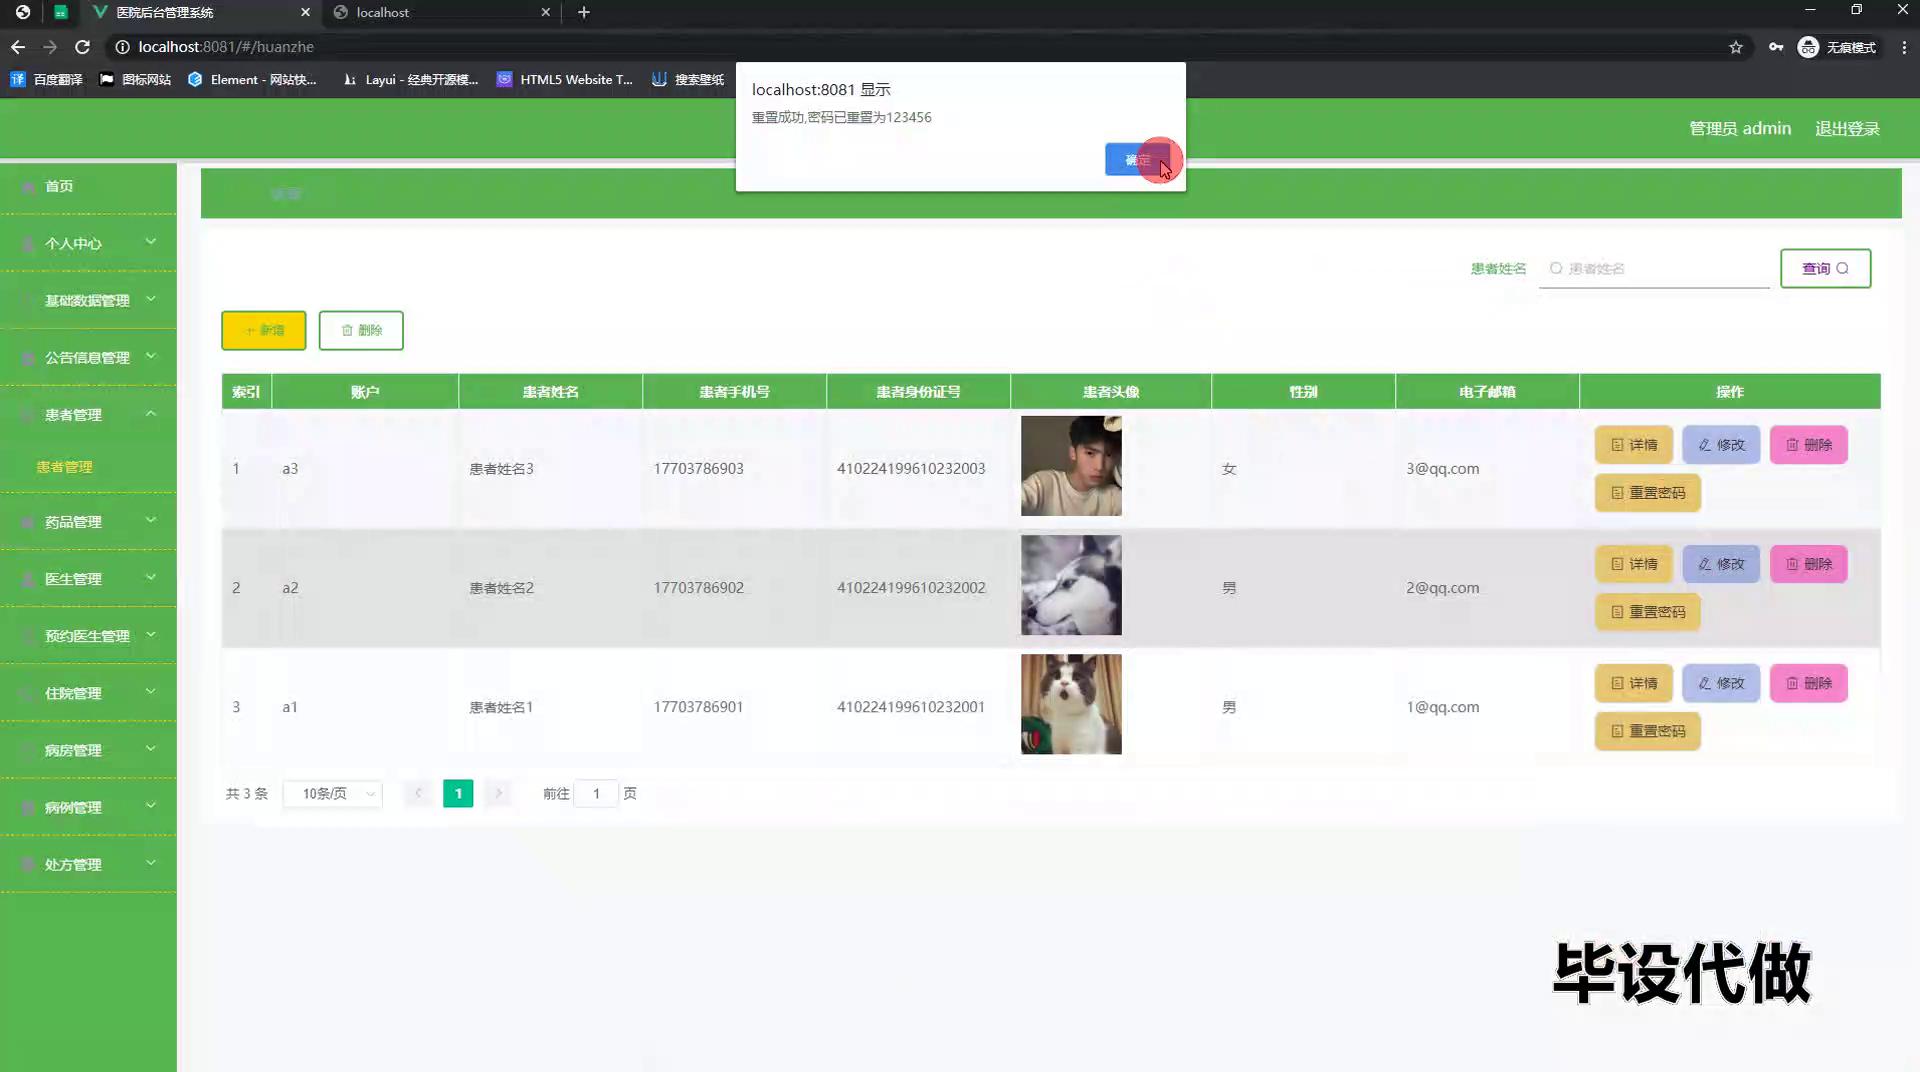Click 重置密码 button for account a2
This screenshot has height=1072, width=1920.
[1647, 612]
